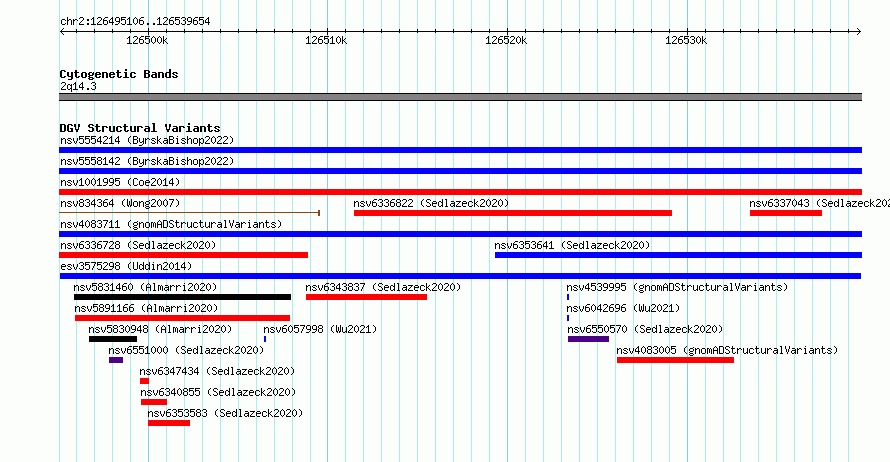Click the tiny blue nsv6057998 marker
The height and width of the screenshot is (462, 890).
pyautogui.click(x=265, y=339)
